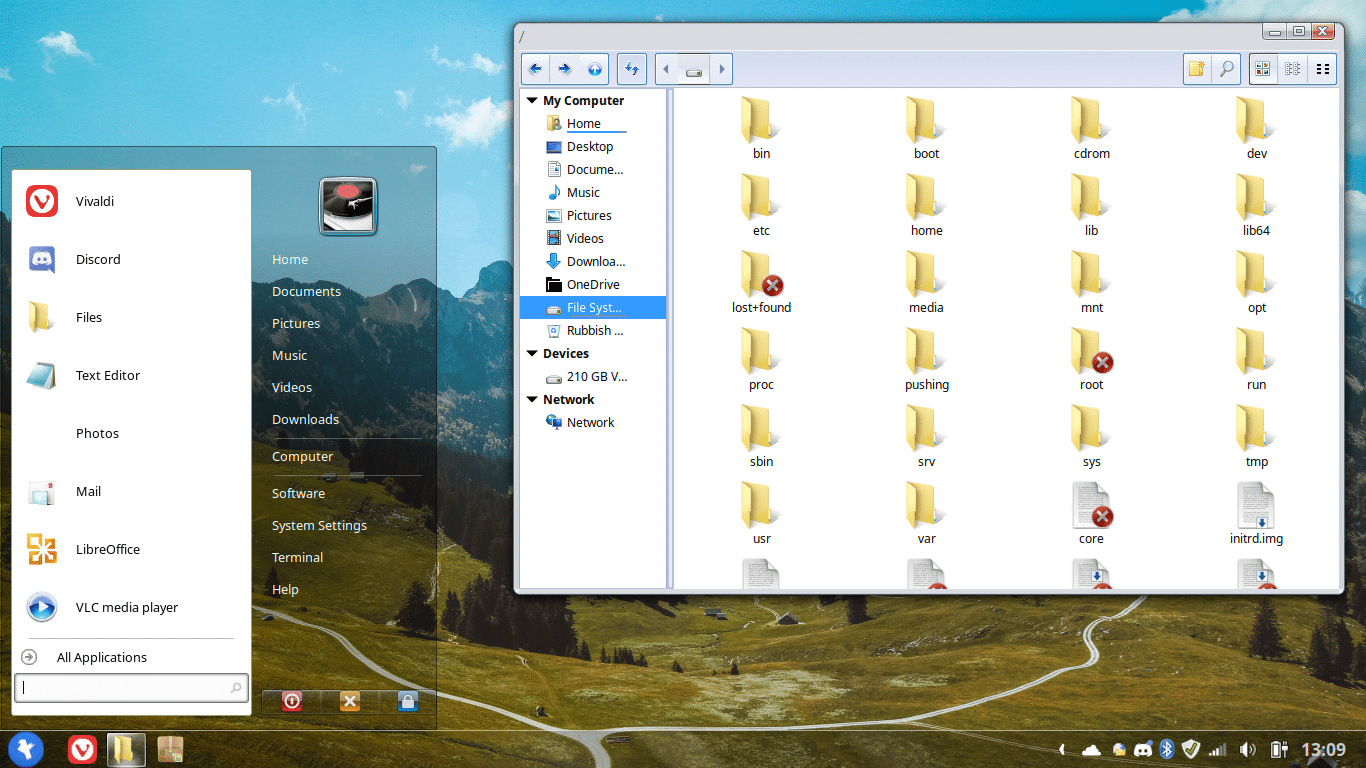Collapse the Network sidebar section

click(532, 400)
